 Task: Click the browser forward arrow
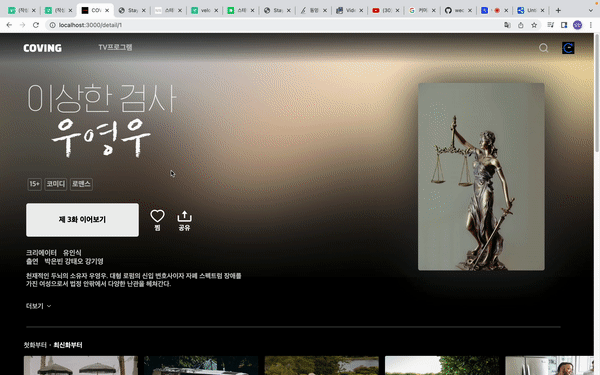click(23, 25)
